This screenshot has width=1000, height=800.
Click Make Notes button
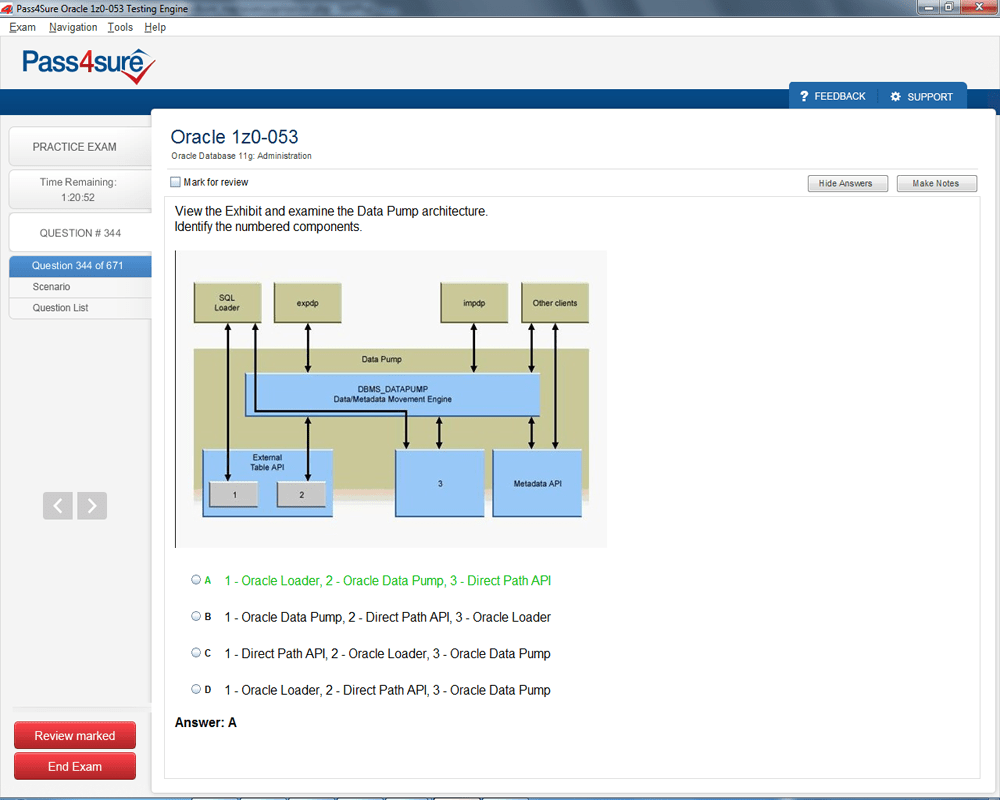936,184
